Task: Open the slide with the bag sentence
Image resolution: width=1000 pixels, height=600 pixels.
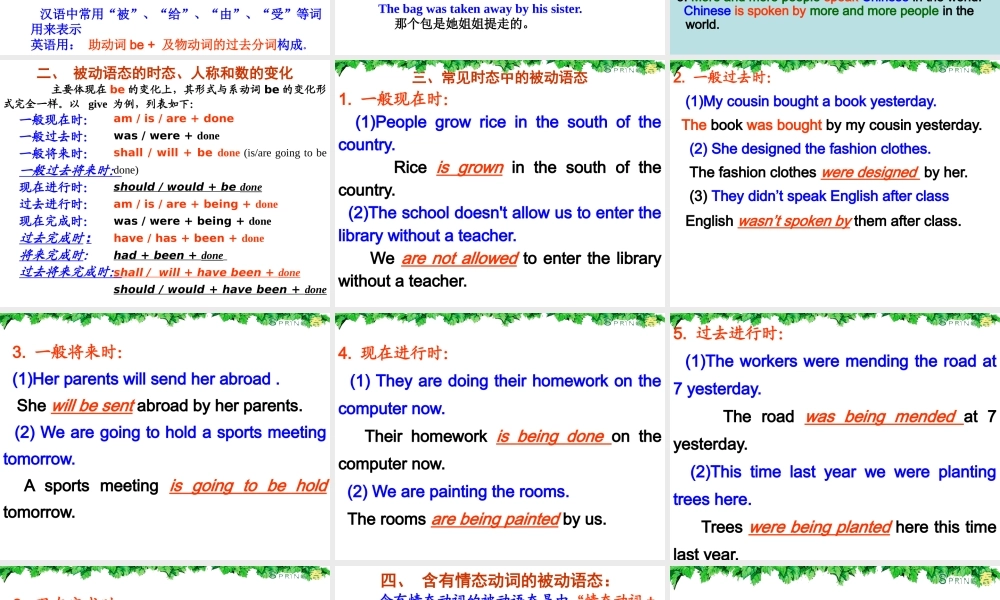Action: pos(500,27)
